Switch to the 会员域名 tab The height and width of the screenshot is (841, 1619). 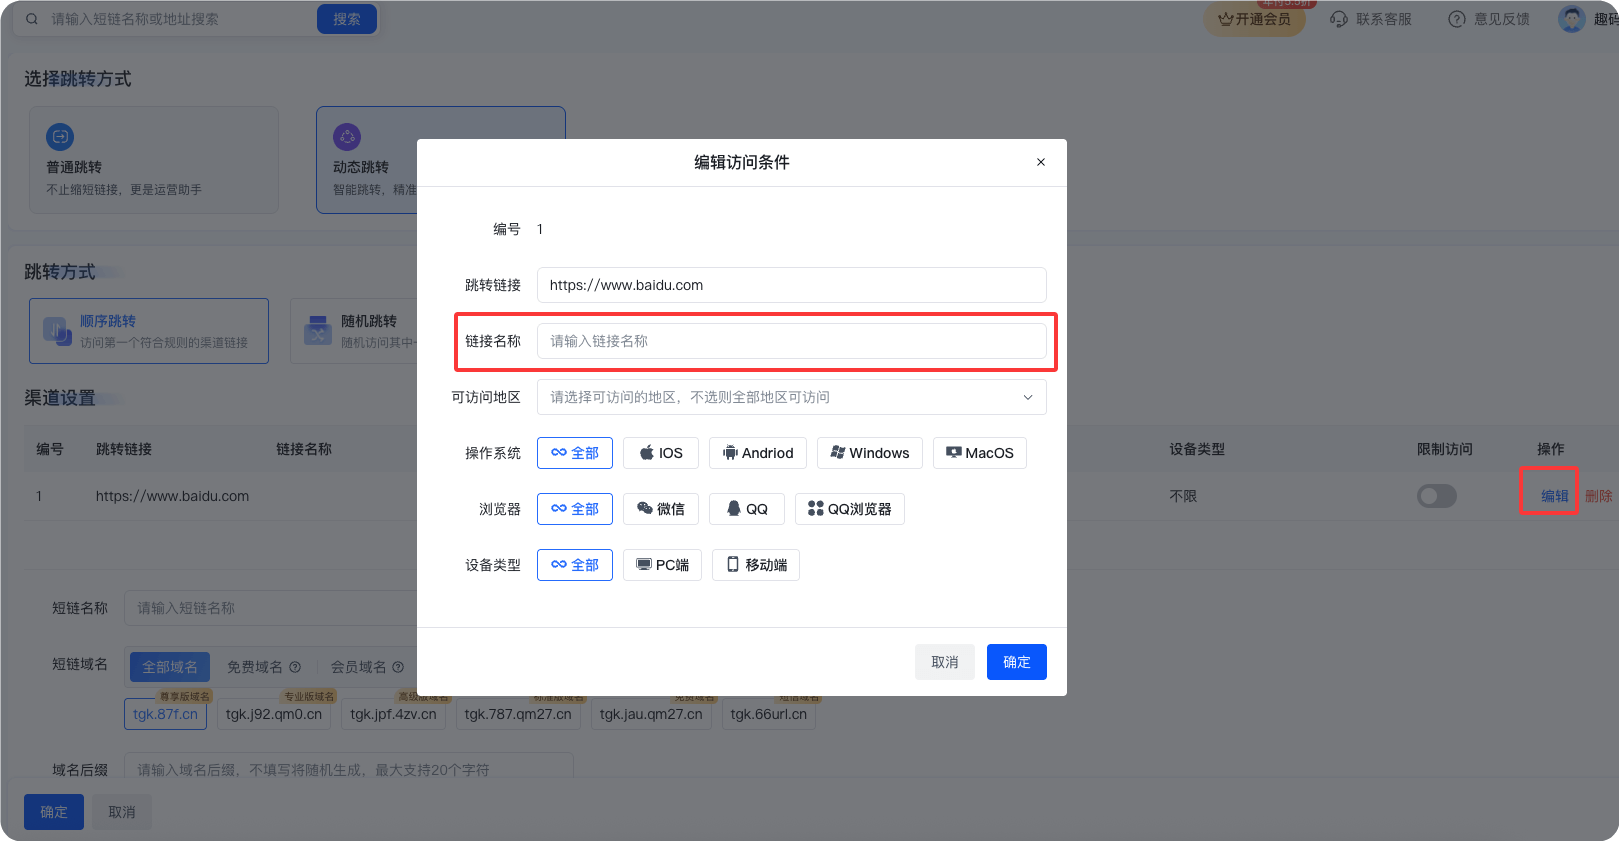[359, 667]
